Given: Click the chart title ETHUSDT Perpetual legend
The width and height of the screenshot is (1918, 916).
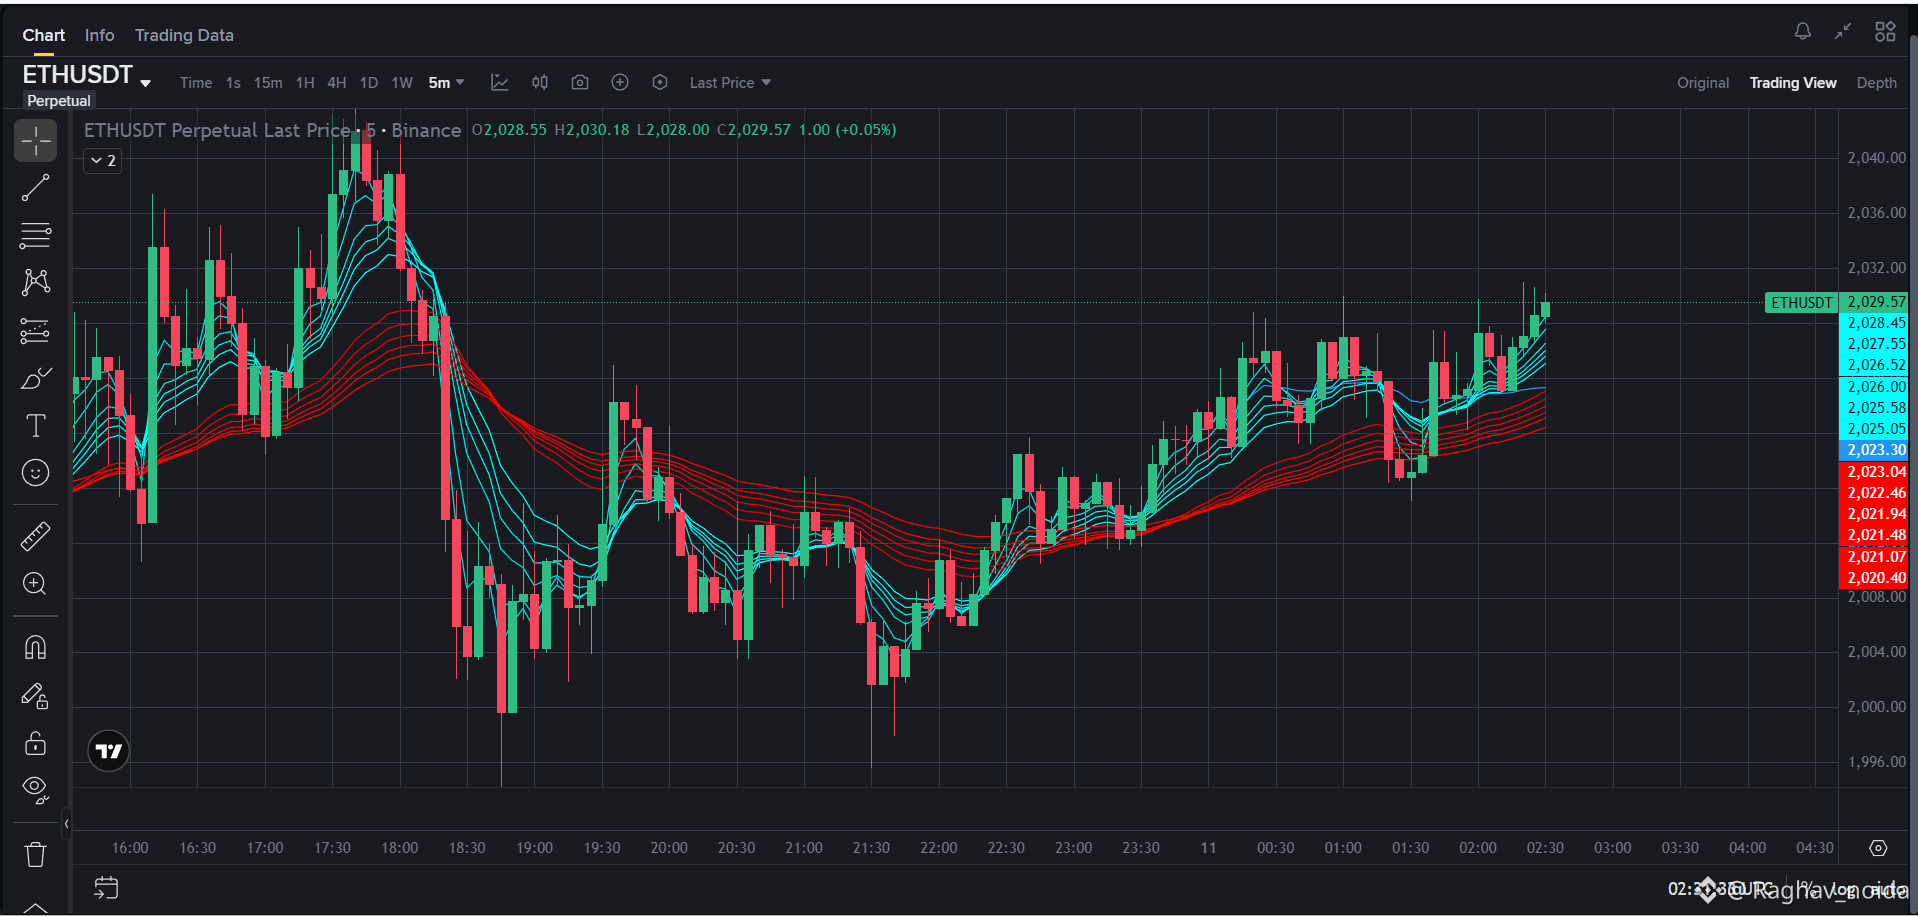Looking at the screenshot, I should (272, 130).
